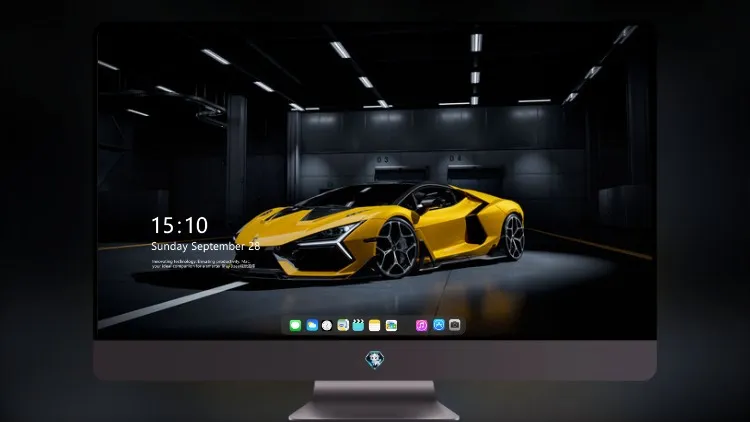750x422 pixels.
Task: Open the Weather app in dock
Action: click(311, 325)
